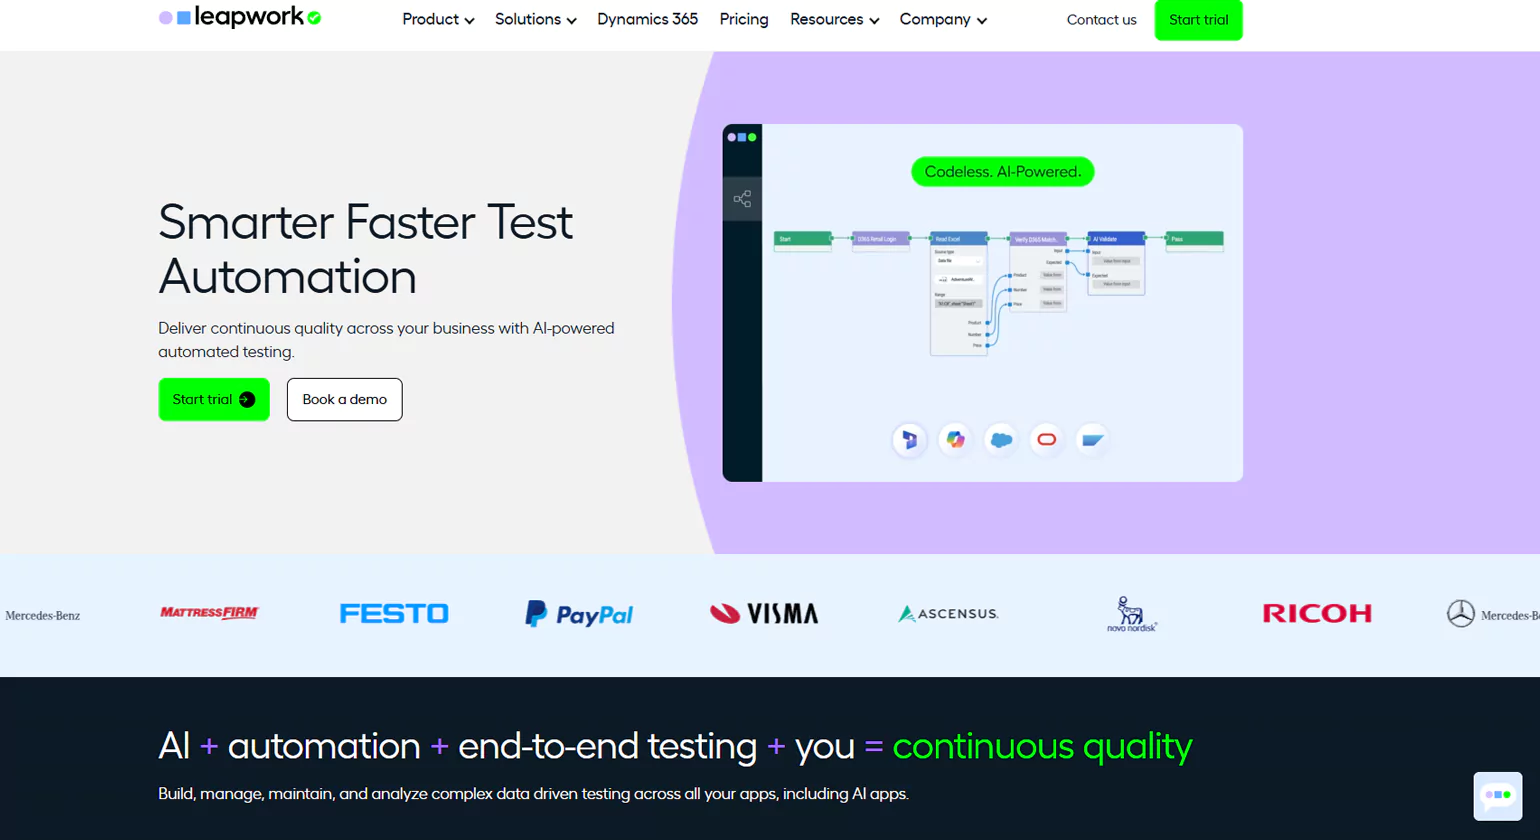Expand the Product dropdown menu
Screen dimensions: 1540x840
(438, 20)
